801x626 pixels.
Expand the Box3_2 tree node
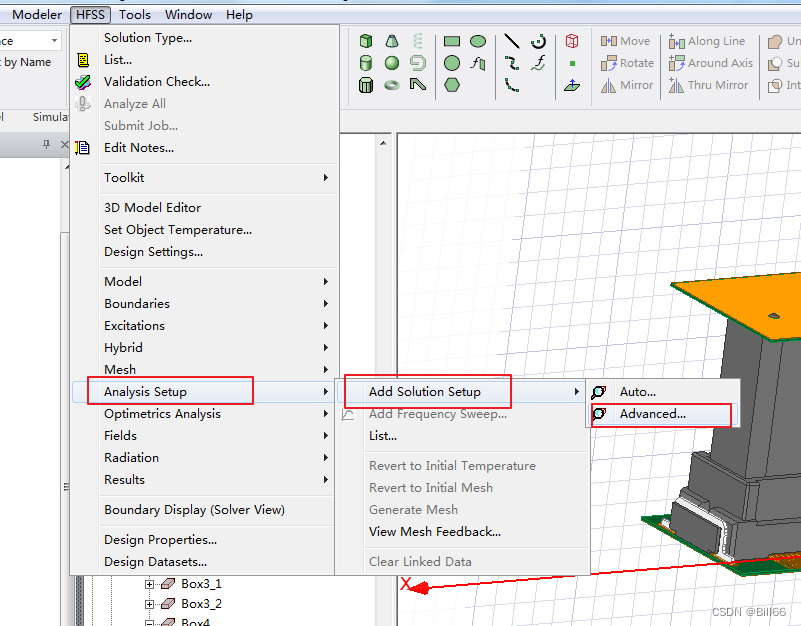tap(149, 604)
